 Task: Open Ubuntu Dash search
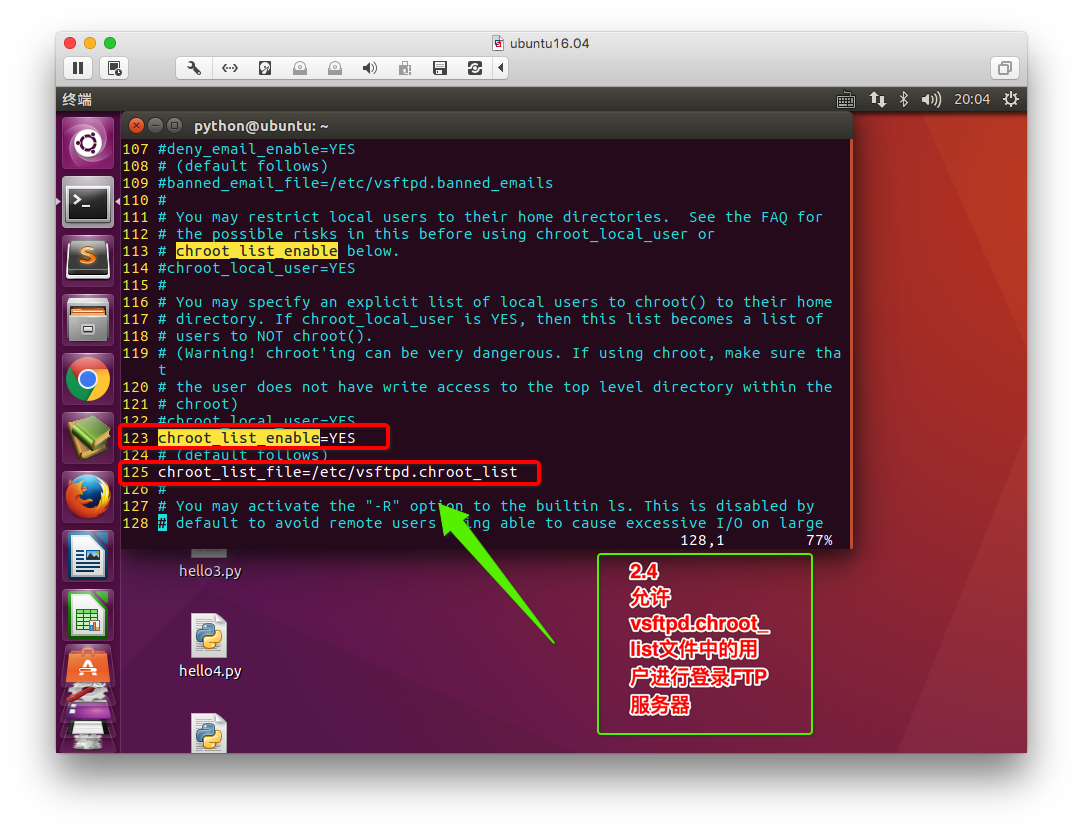(88, 144)
